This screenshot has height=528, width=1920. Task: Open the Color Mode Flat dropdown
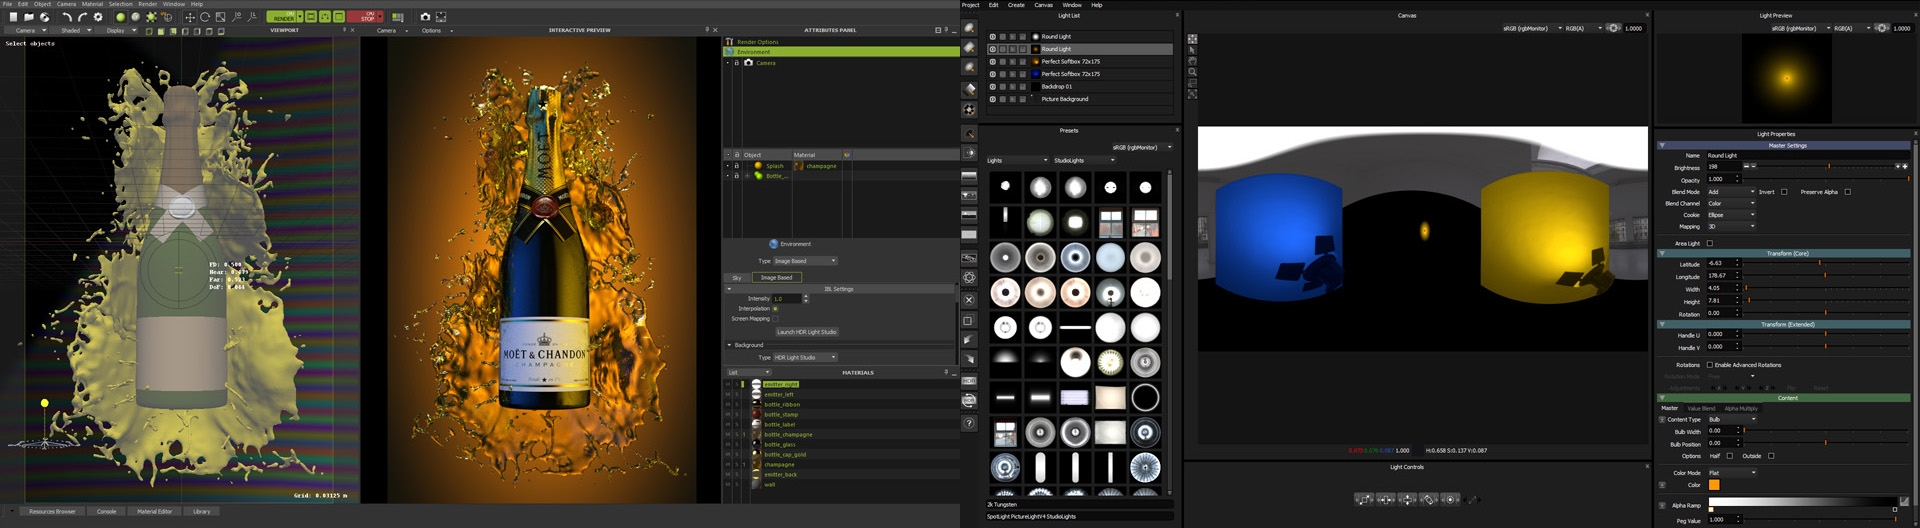pos(1731,473)
